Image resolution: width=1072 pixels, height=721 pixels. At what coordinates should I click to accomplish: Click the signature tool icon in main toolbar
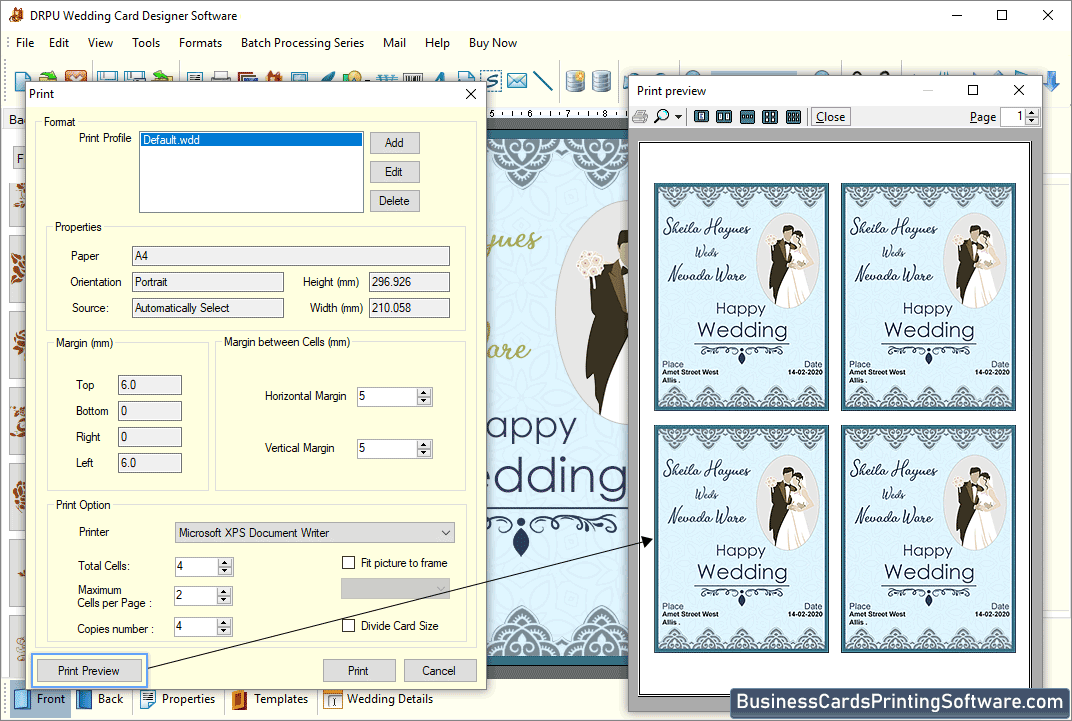pyautogui.click(x=493, y=81)
